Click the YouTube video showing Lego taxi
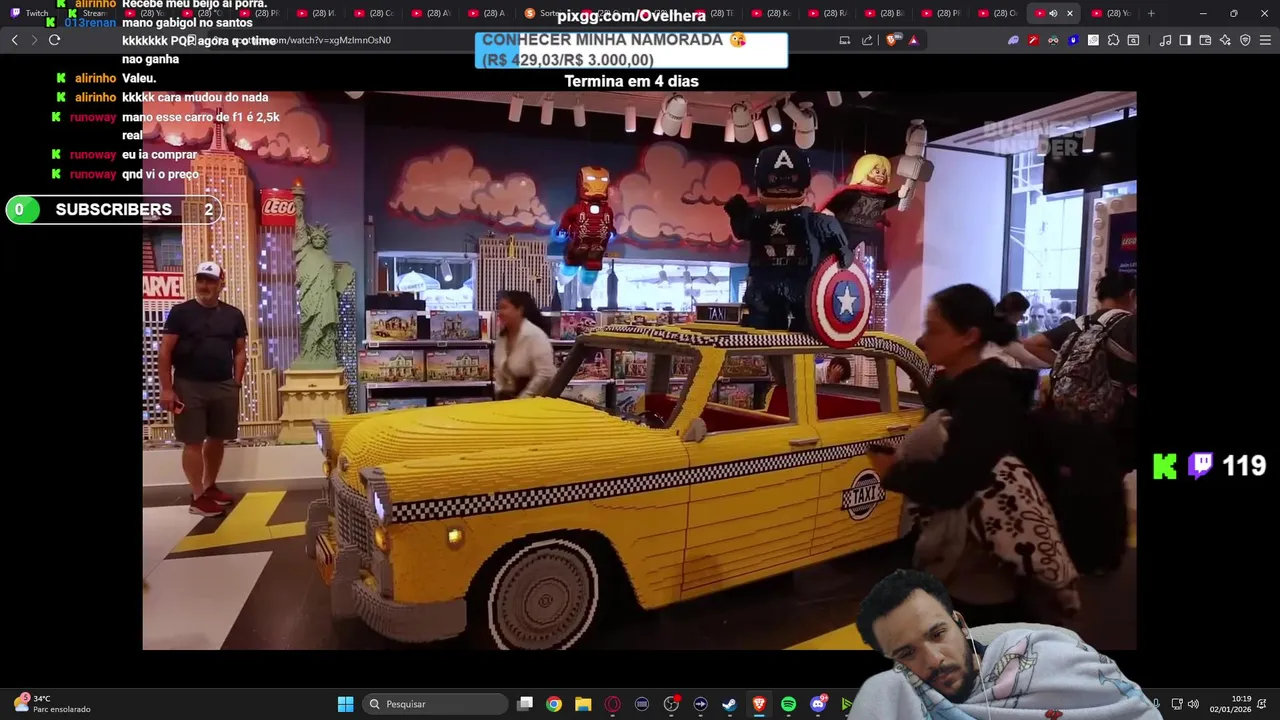The width and height of the screenshot is (1280, 720). (639, 370)
